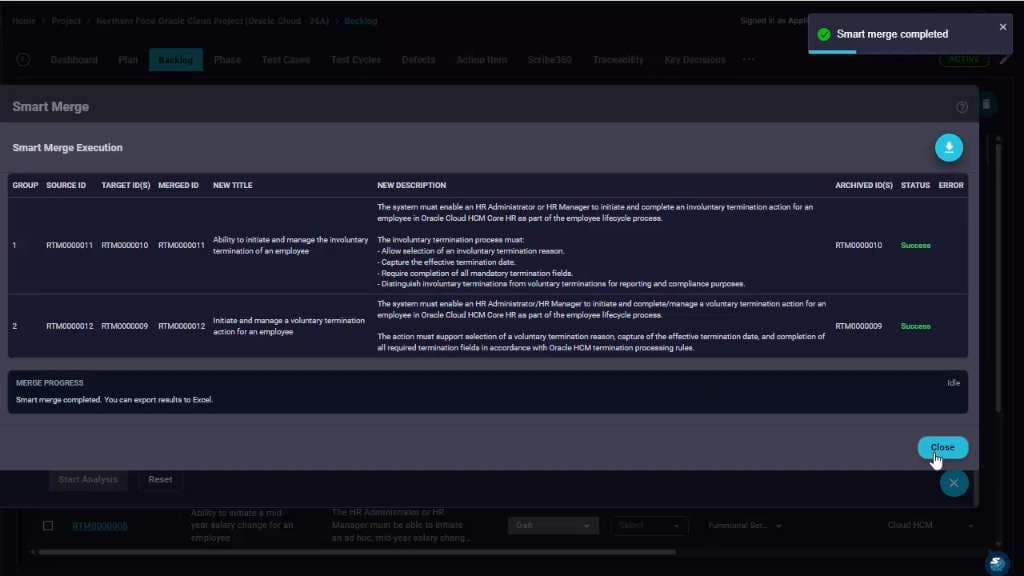
Task: Close the Smart Merge dialog
Action: click(942, 447)
